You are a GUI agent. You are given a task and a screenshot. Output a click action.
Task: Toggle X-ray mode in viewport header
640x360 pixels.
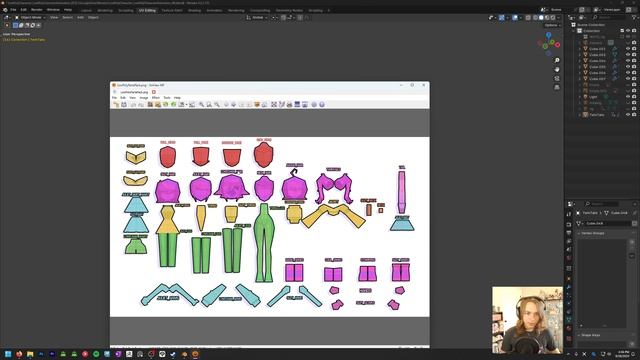pos(528,18)
